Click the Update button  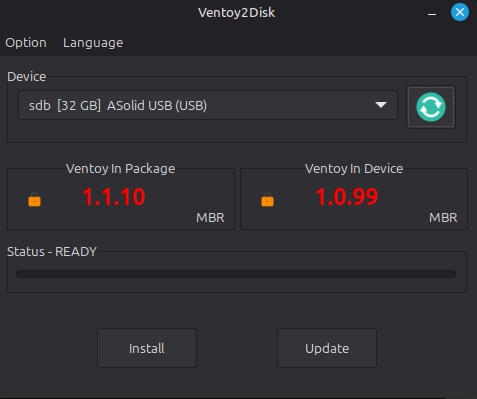pyautogui.click(x=327, y=348)
